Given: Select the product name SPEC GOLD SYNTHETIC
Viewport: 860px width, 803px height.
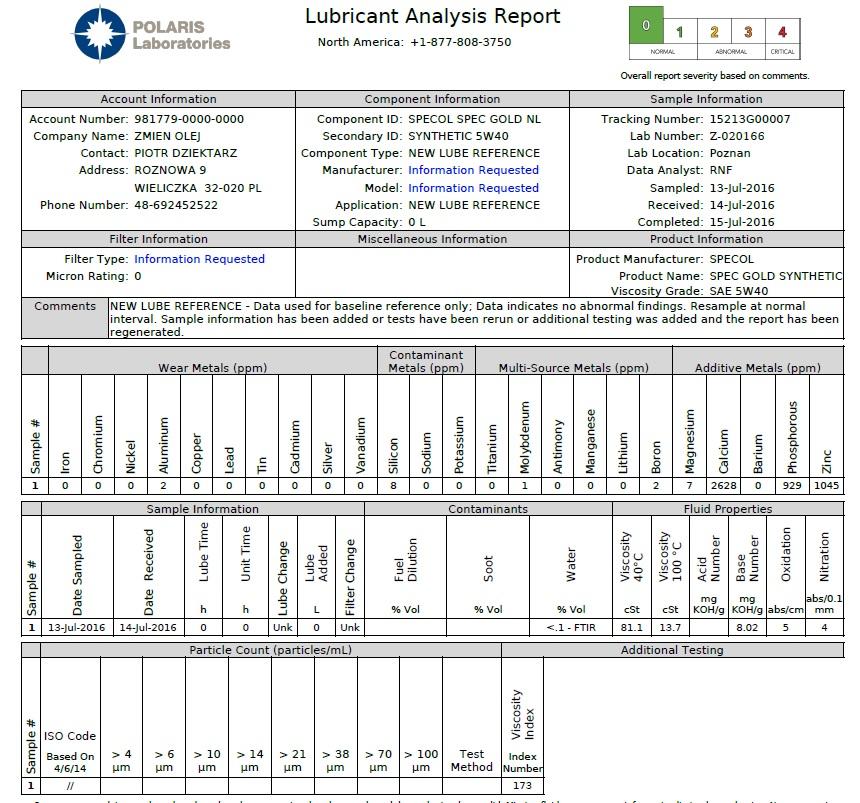Looking at the screenshot, I should point(776,276).
